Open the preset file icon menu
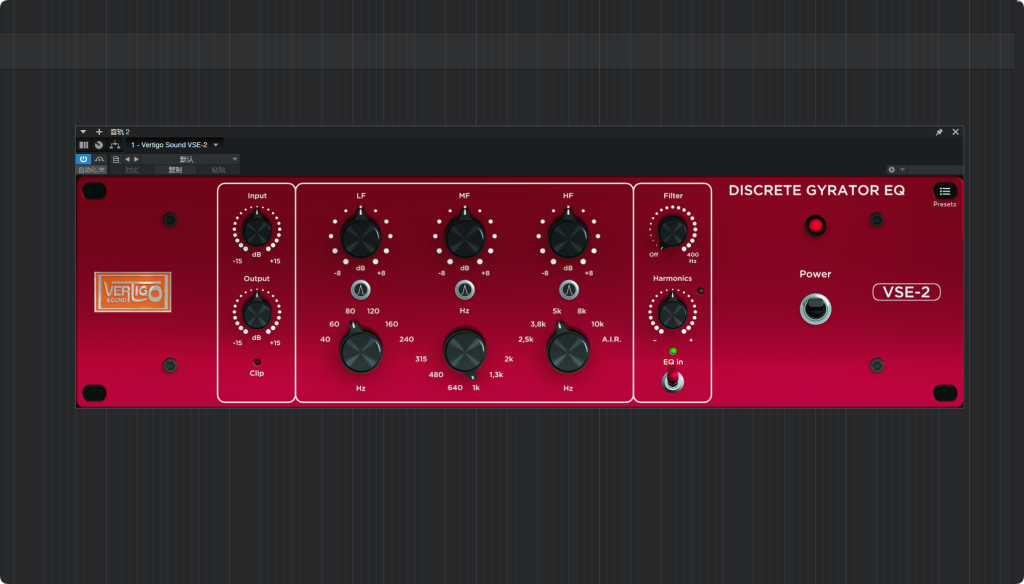1024x584 pixels. [x=116, y=159]
